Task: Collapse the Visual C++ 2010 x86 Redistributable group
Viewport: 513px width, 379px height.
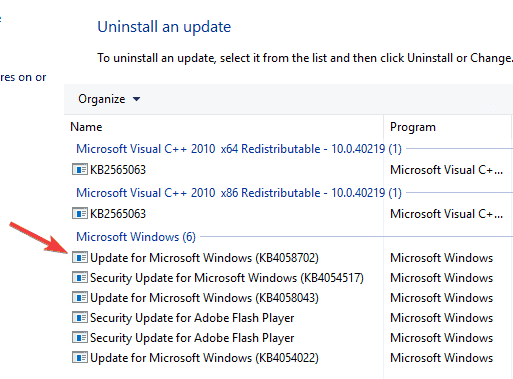Action: (x=239, y=193)
